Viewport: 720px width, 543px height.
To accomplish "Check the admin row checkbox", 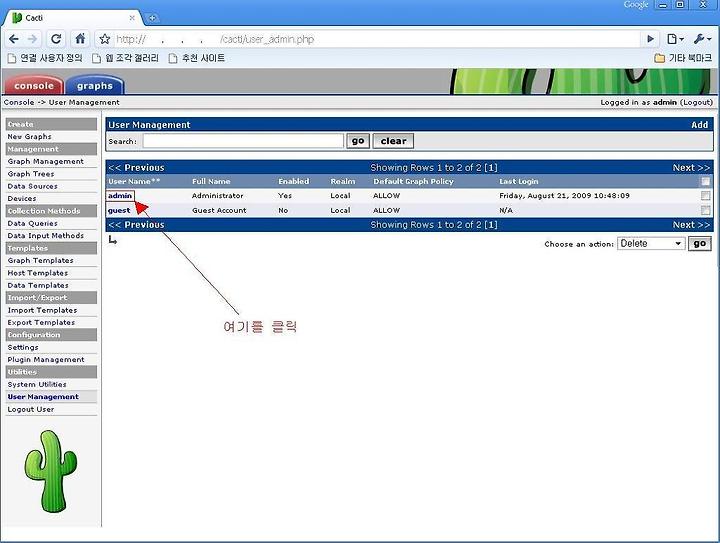I will pyautogui.click(x=705, y=196).
